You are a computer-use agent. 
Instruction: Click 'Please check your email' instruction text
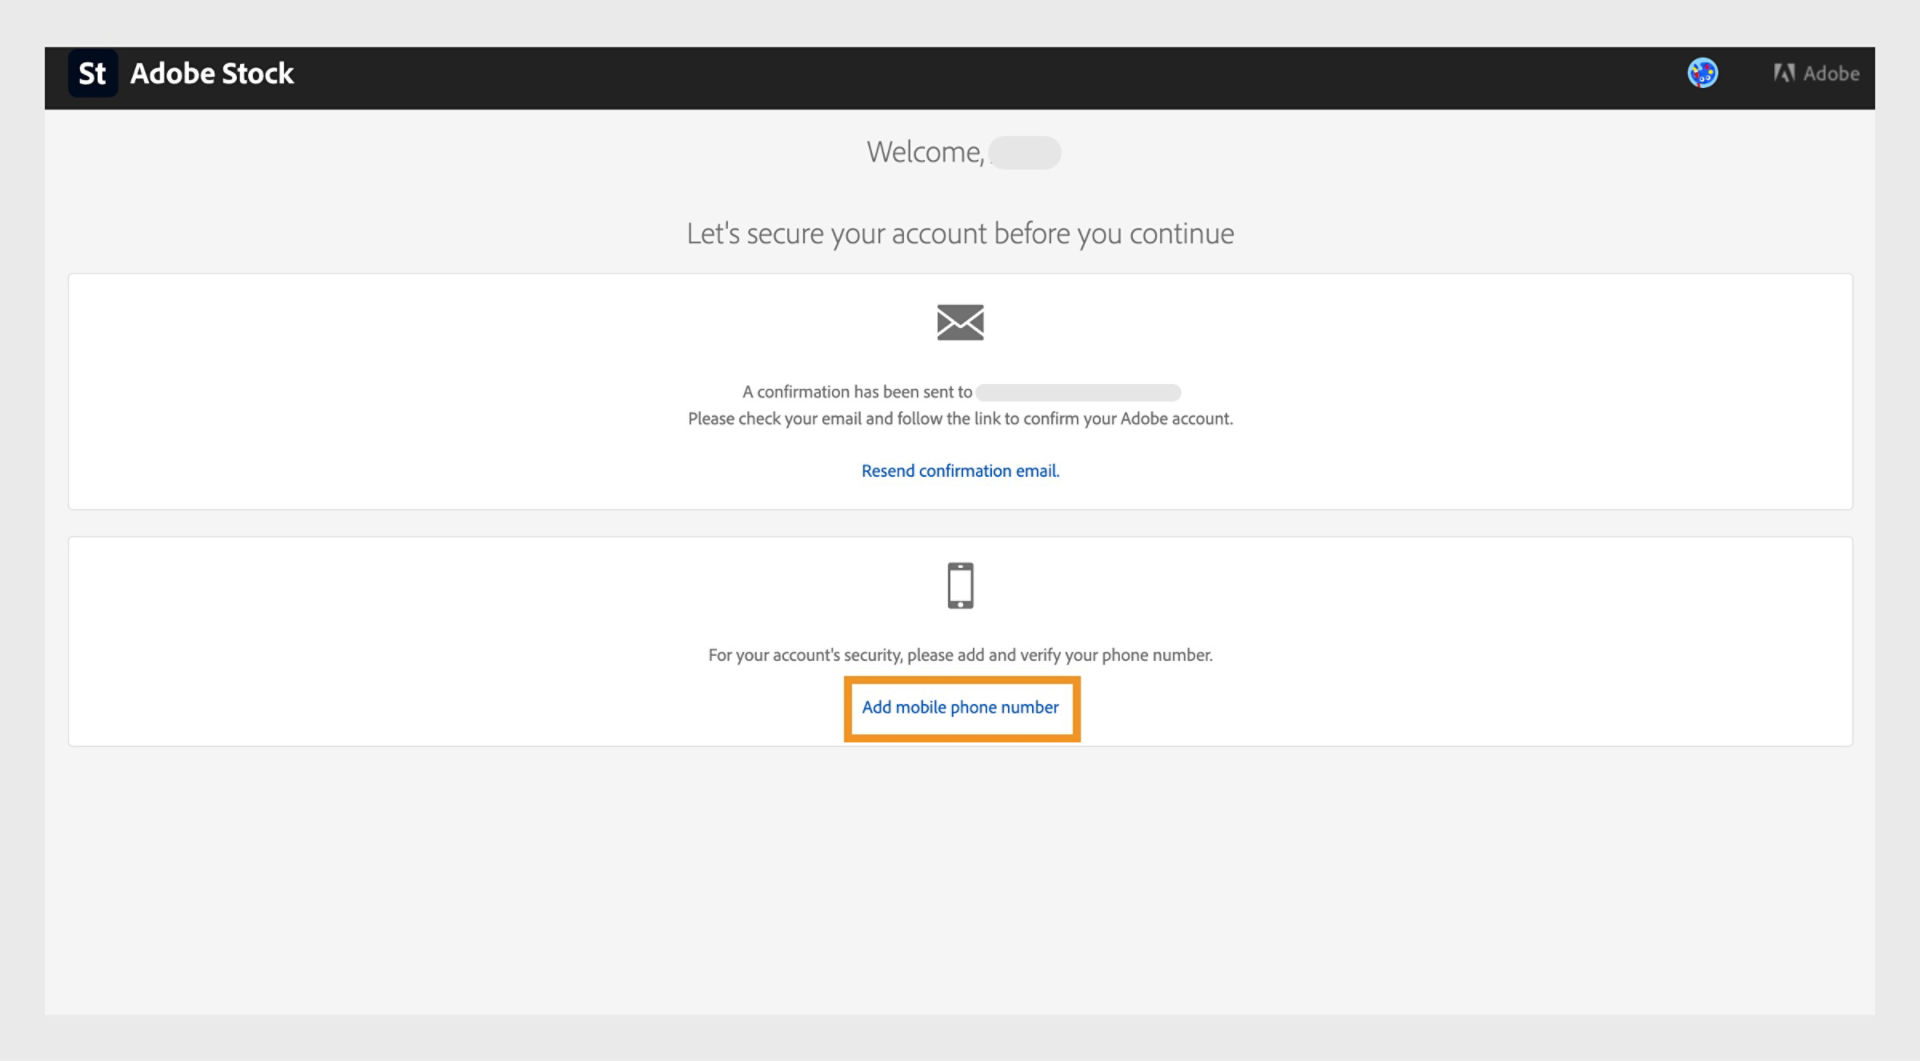click(x=960, y=419)
